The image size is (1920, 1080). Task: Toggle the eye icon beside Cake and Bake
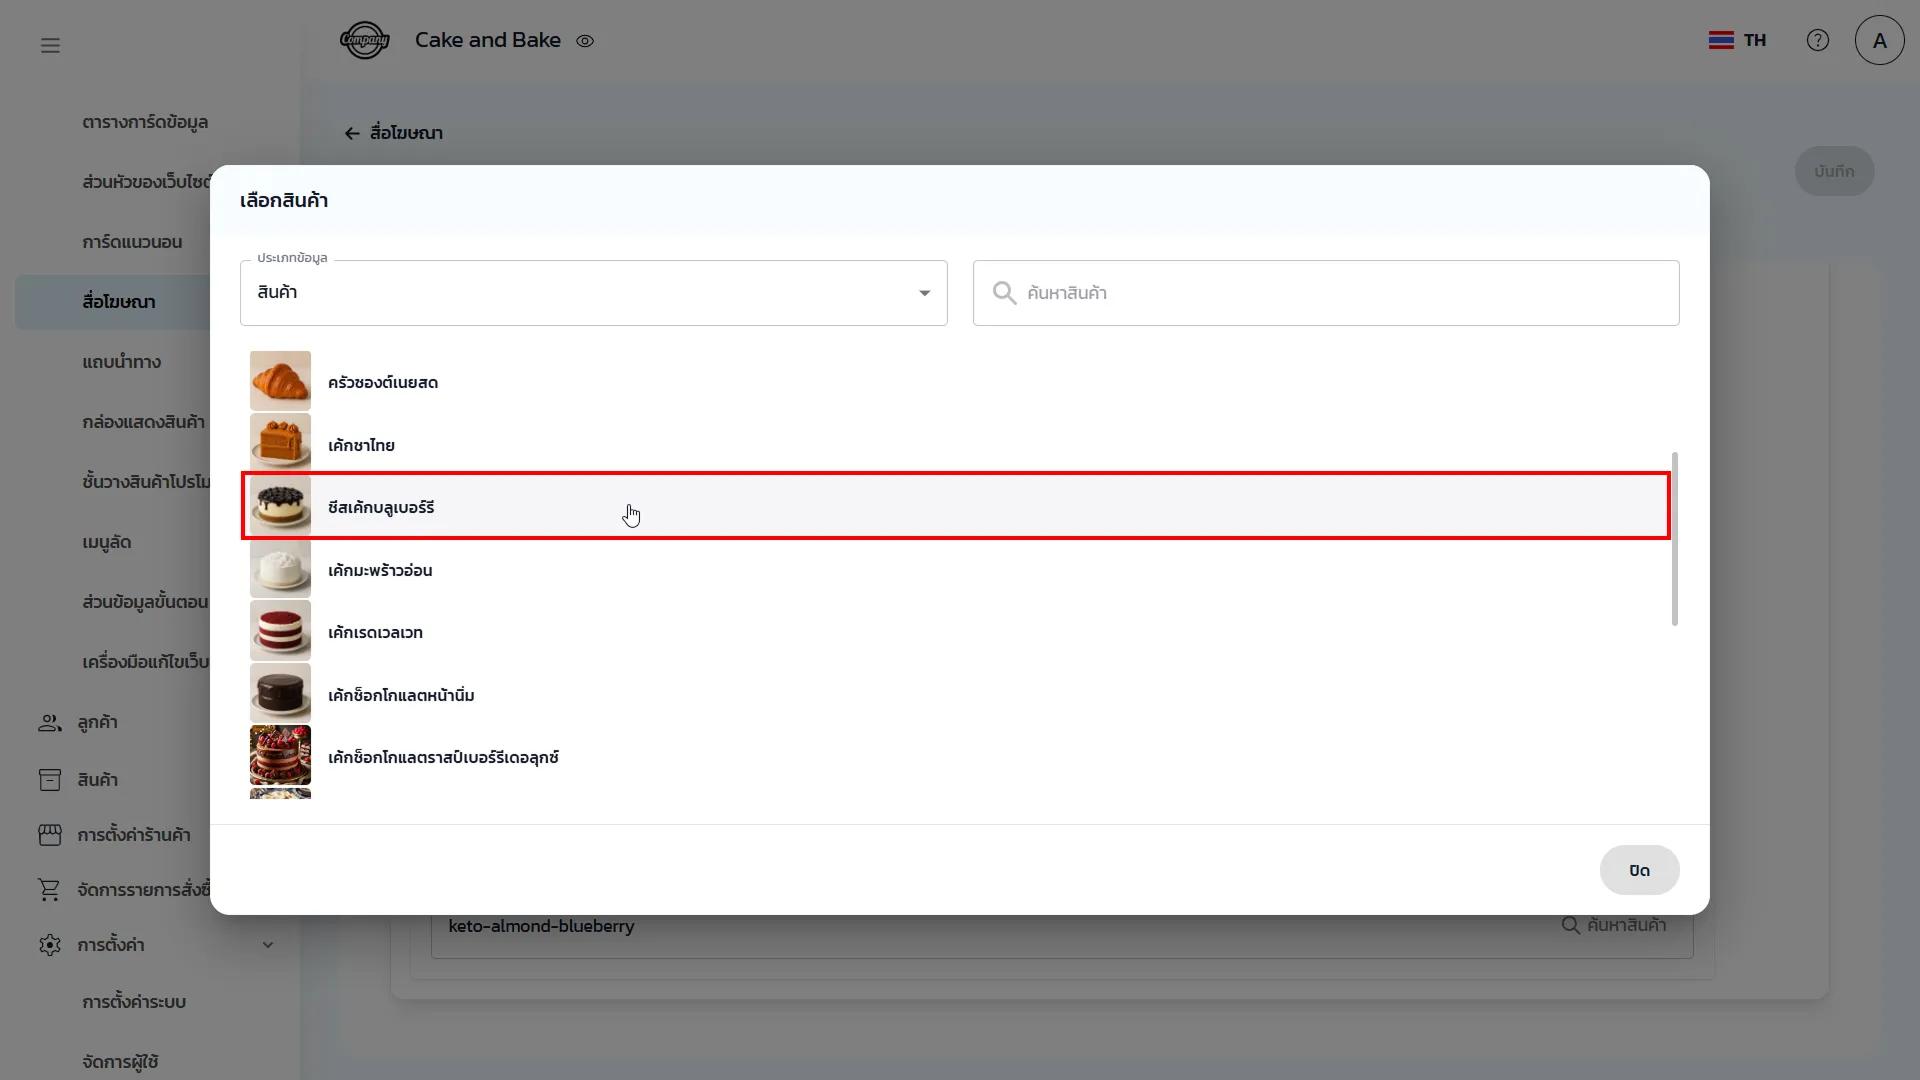[585, 41]
